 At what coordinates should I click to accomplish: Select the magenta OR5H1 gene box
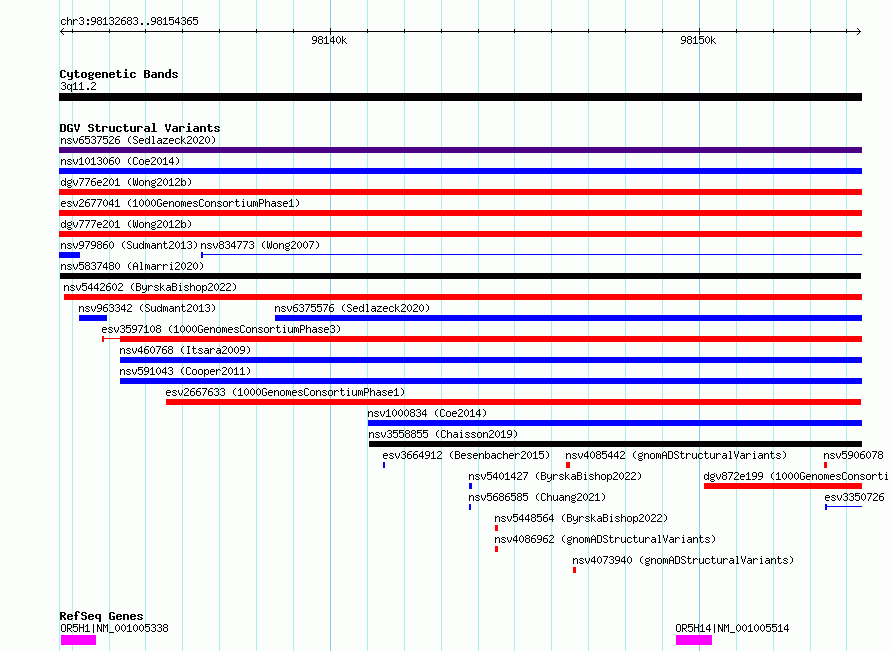click(x=78, y=640)
